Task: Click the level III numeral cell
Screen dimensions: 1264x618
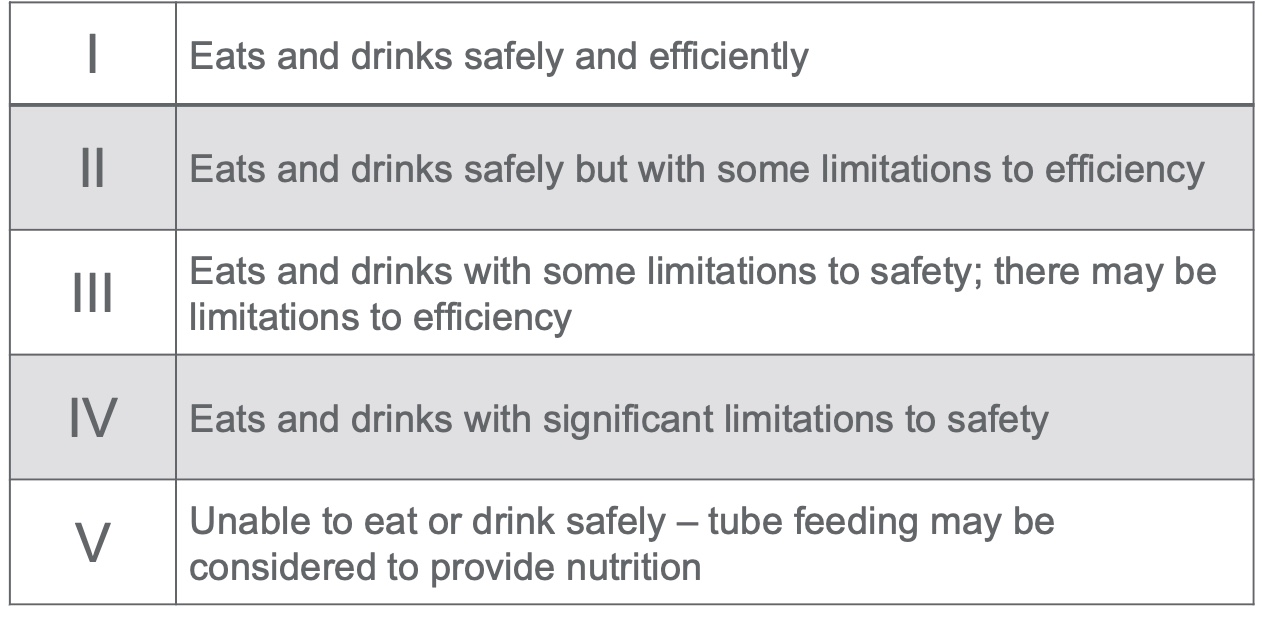Action: (x=93, y=293)
